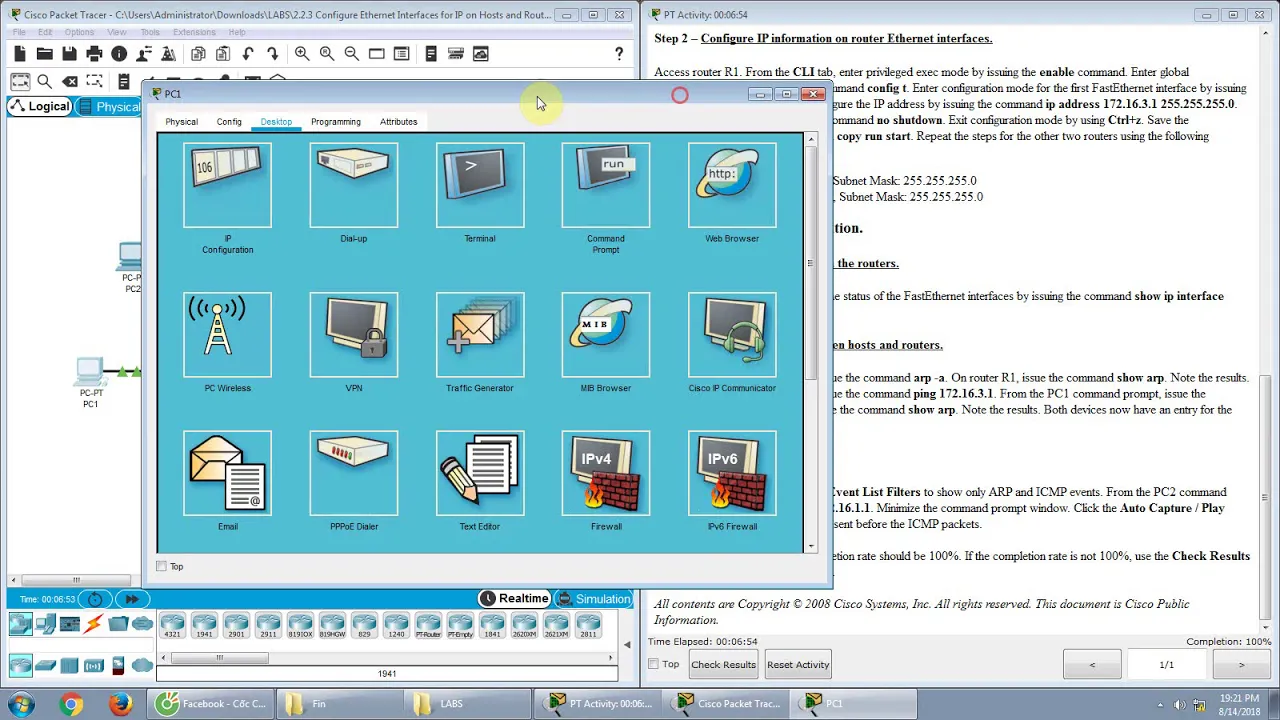Click the Open folder toolbar icon
This screenshot has height=720, width=1280.
[44, 54]
